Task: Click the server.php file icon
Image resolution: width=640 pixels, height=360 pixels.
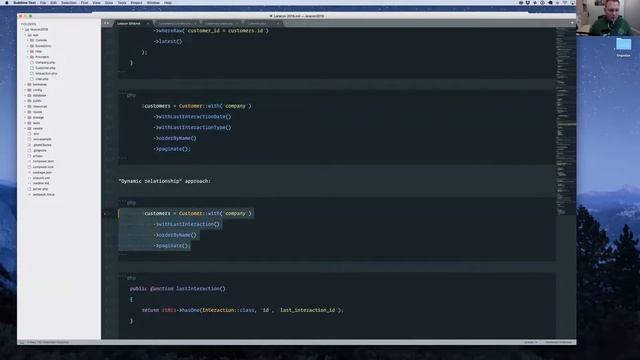Action: (x=29, y=189)
